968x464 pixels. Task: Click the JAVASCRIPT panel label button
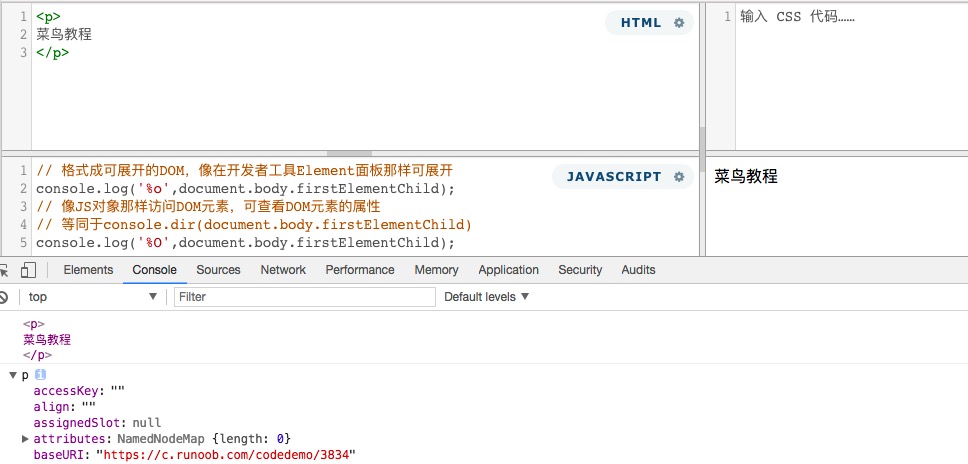coord(613,177)
